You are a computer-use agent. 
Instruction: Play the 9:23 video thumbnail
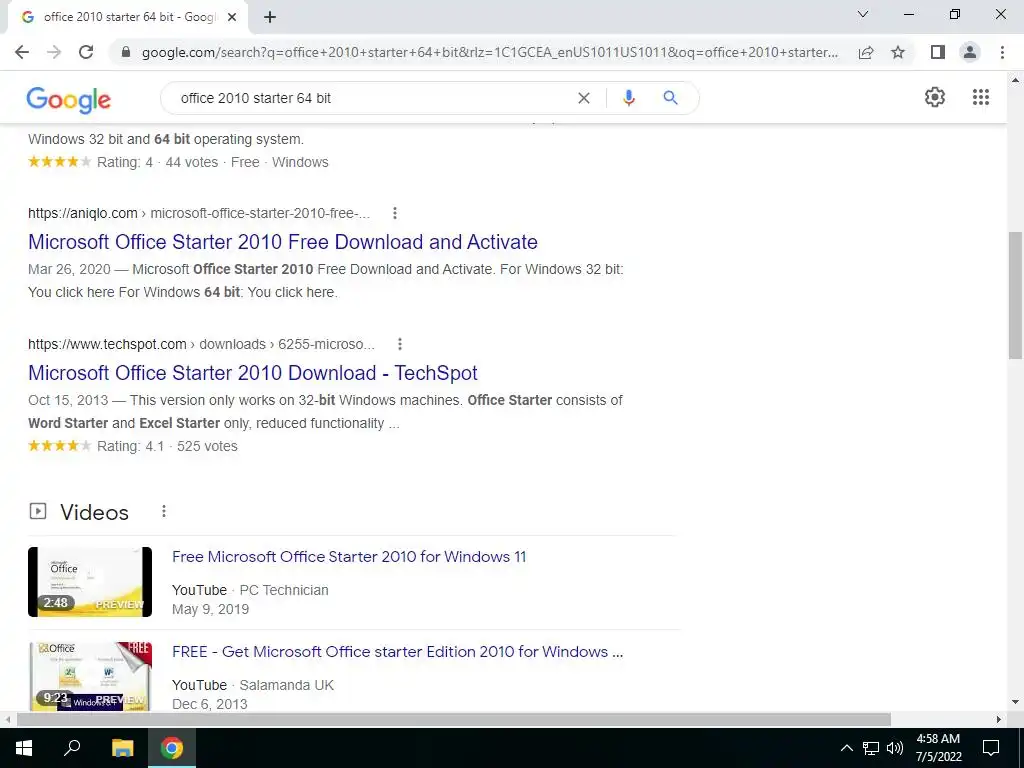pos(90,676)
